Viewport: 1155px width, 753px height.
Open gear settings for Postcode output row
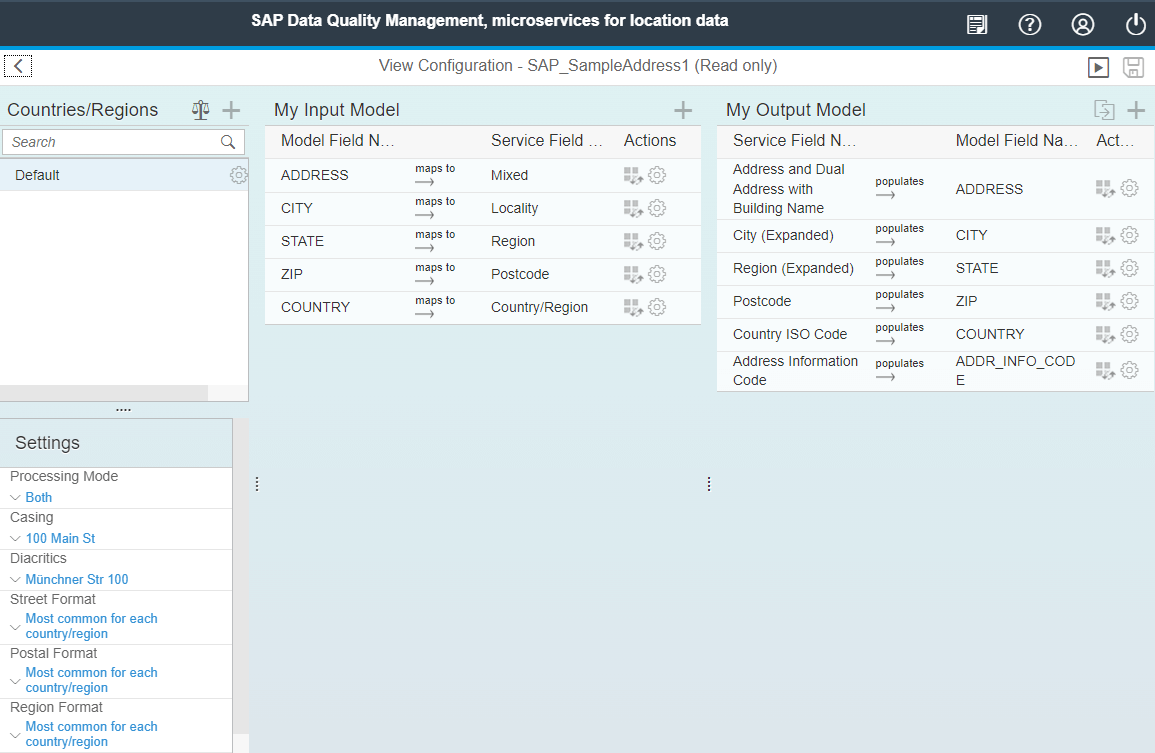click(1129, 301)
